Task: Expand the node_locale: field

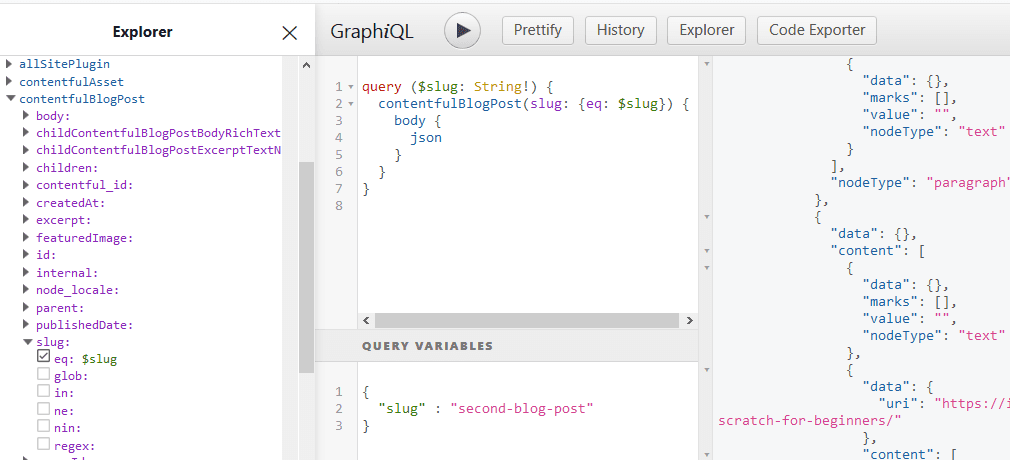Action: (26, 290)
